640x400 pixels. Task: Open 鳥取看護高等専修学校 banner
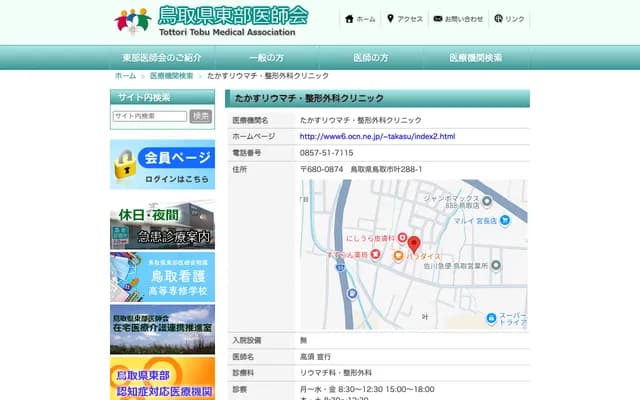(162, 277)
